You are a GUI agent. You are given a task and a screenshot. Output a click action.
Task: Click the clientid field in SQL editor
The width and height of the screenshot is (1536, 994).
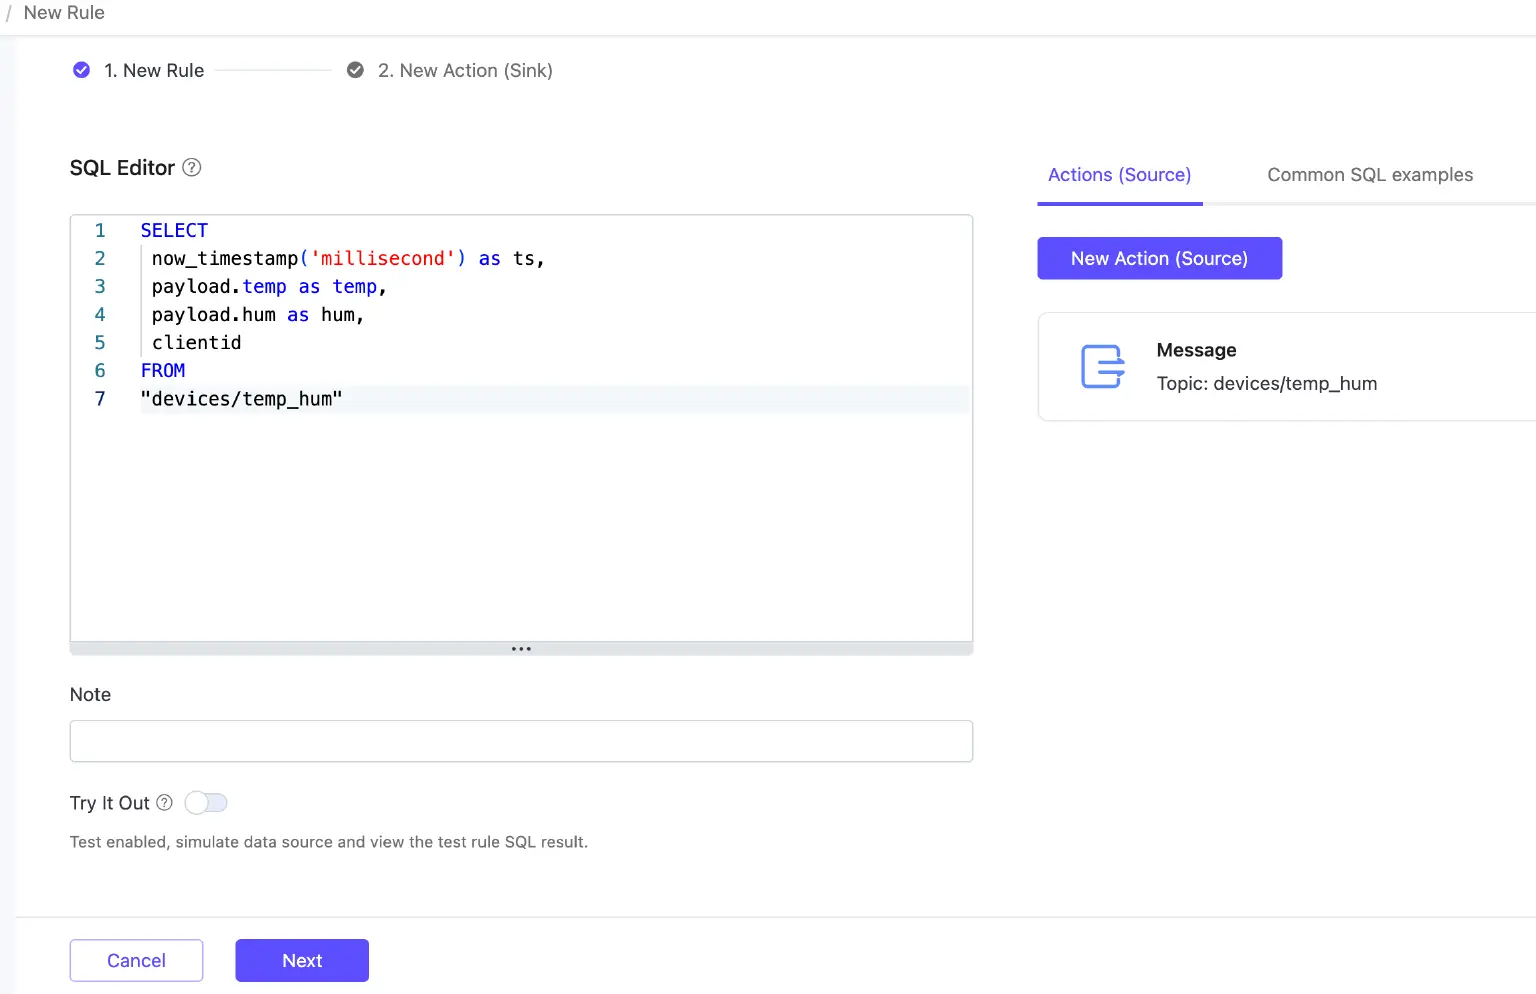point(197,343)
